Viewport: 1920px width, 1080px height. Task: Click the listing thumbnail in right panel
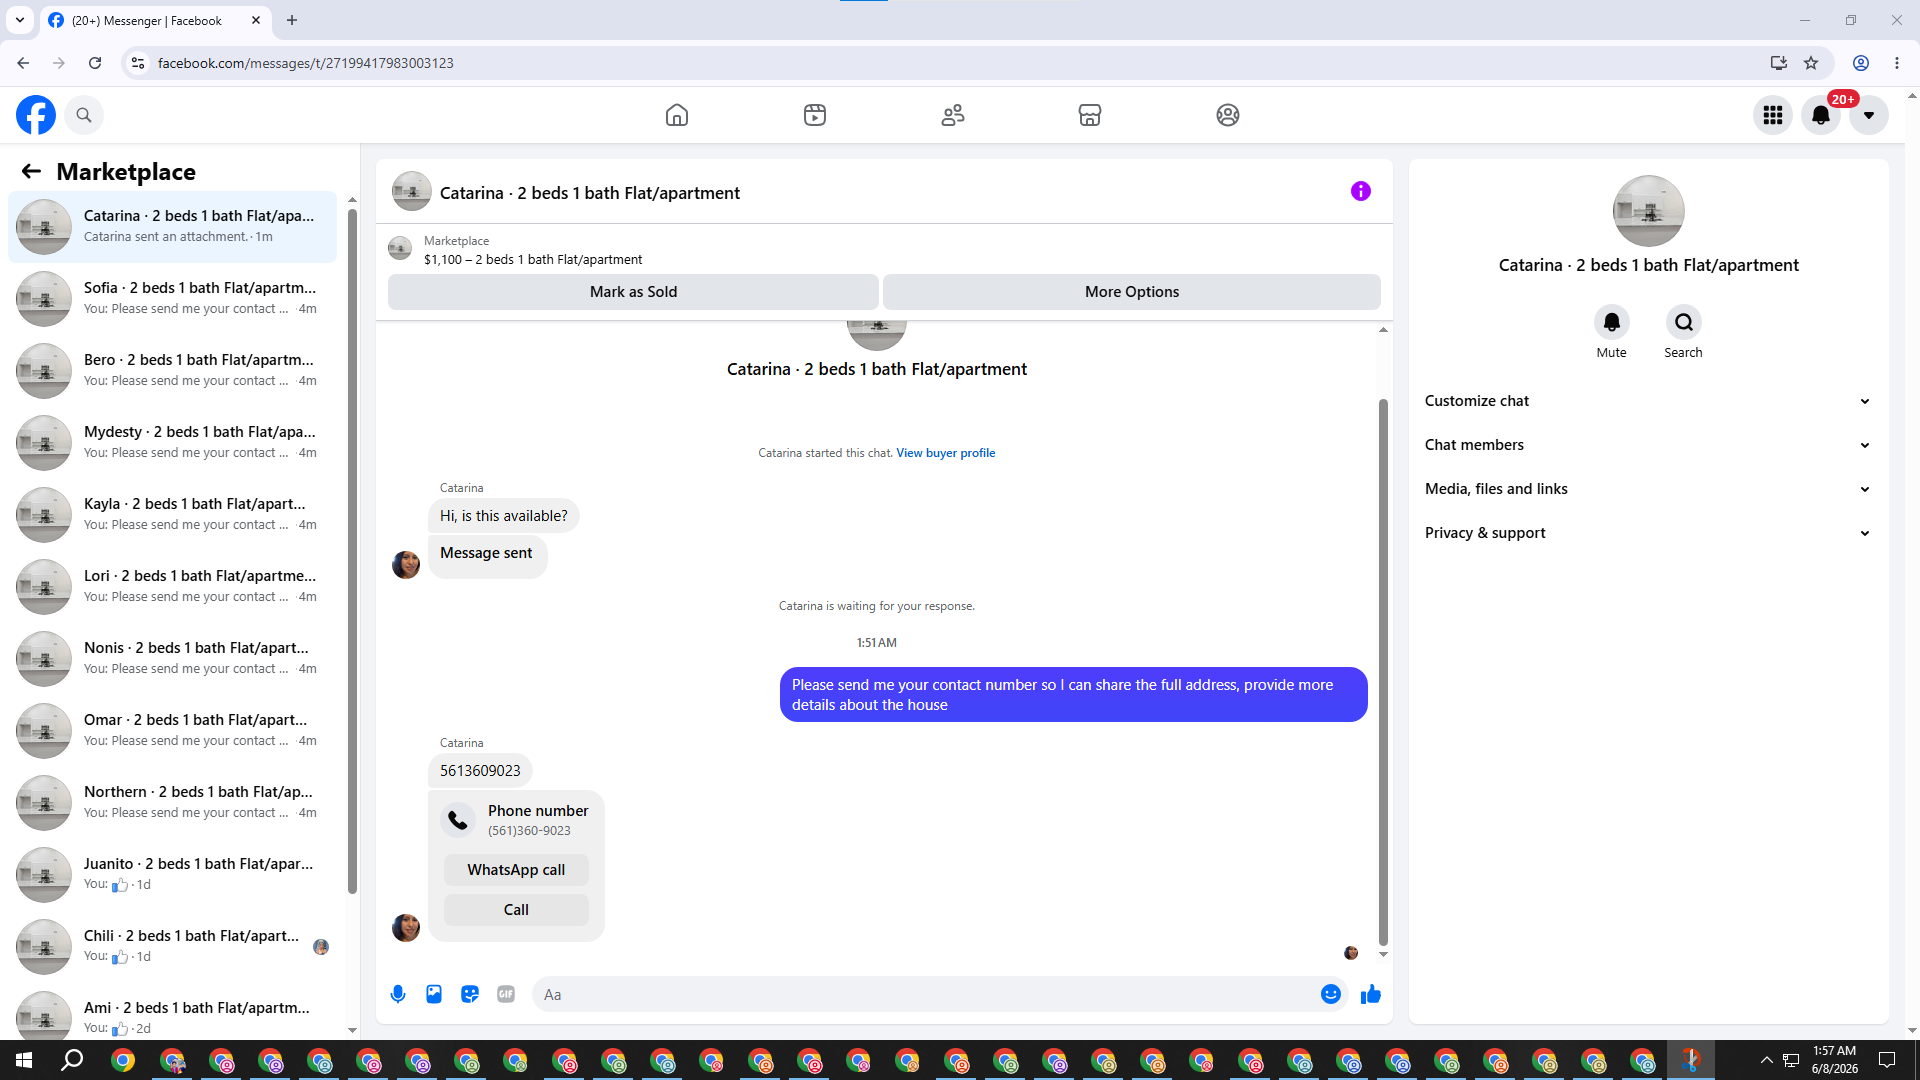[1649, 211]
